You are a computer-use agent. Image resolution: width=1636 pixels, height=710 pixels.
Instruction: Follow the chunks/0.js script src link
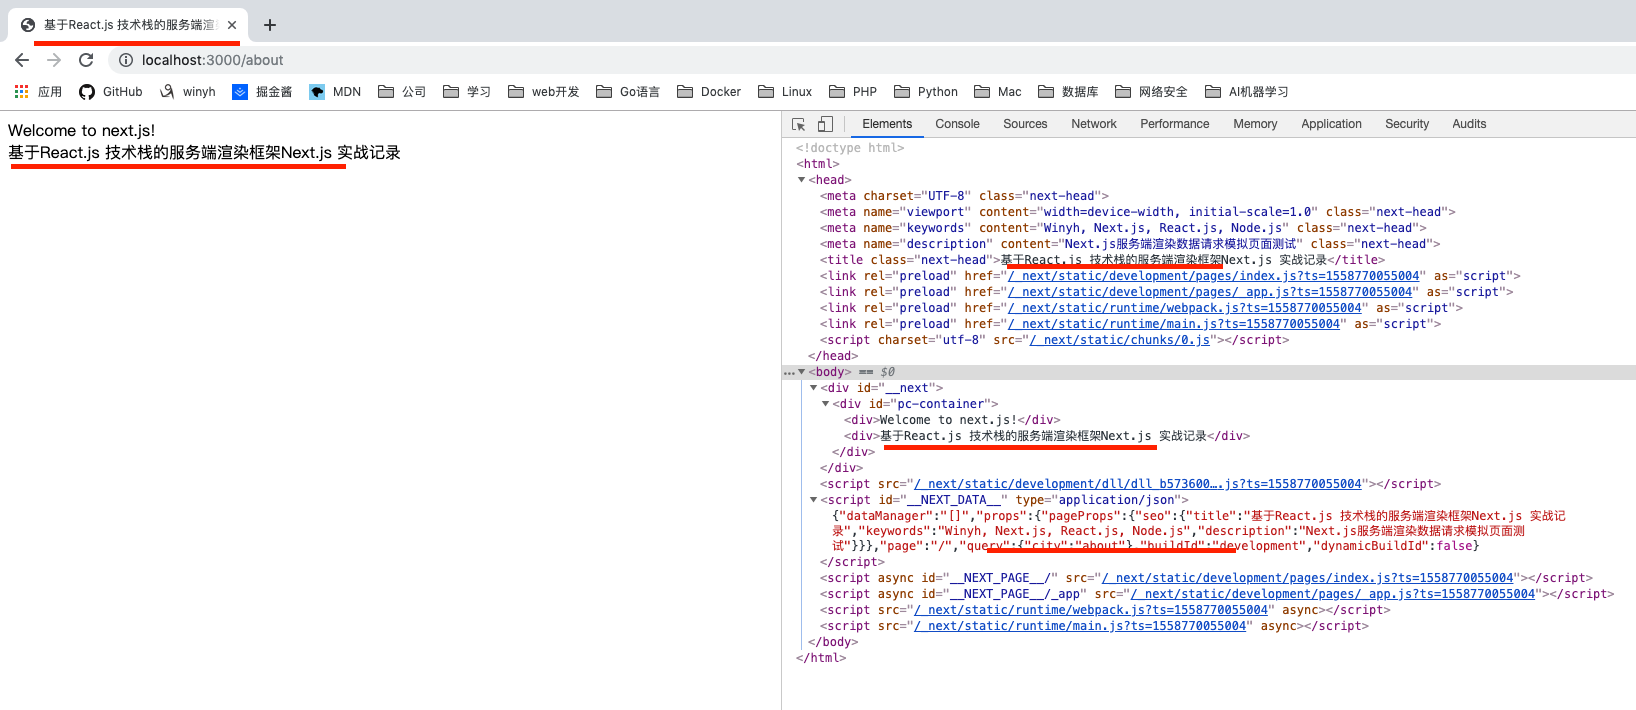(x=1120, y=340)
